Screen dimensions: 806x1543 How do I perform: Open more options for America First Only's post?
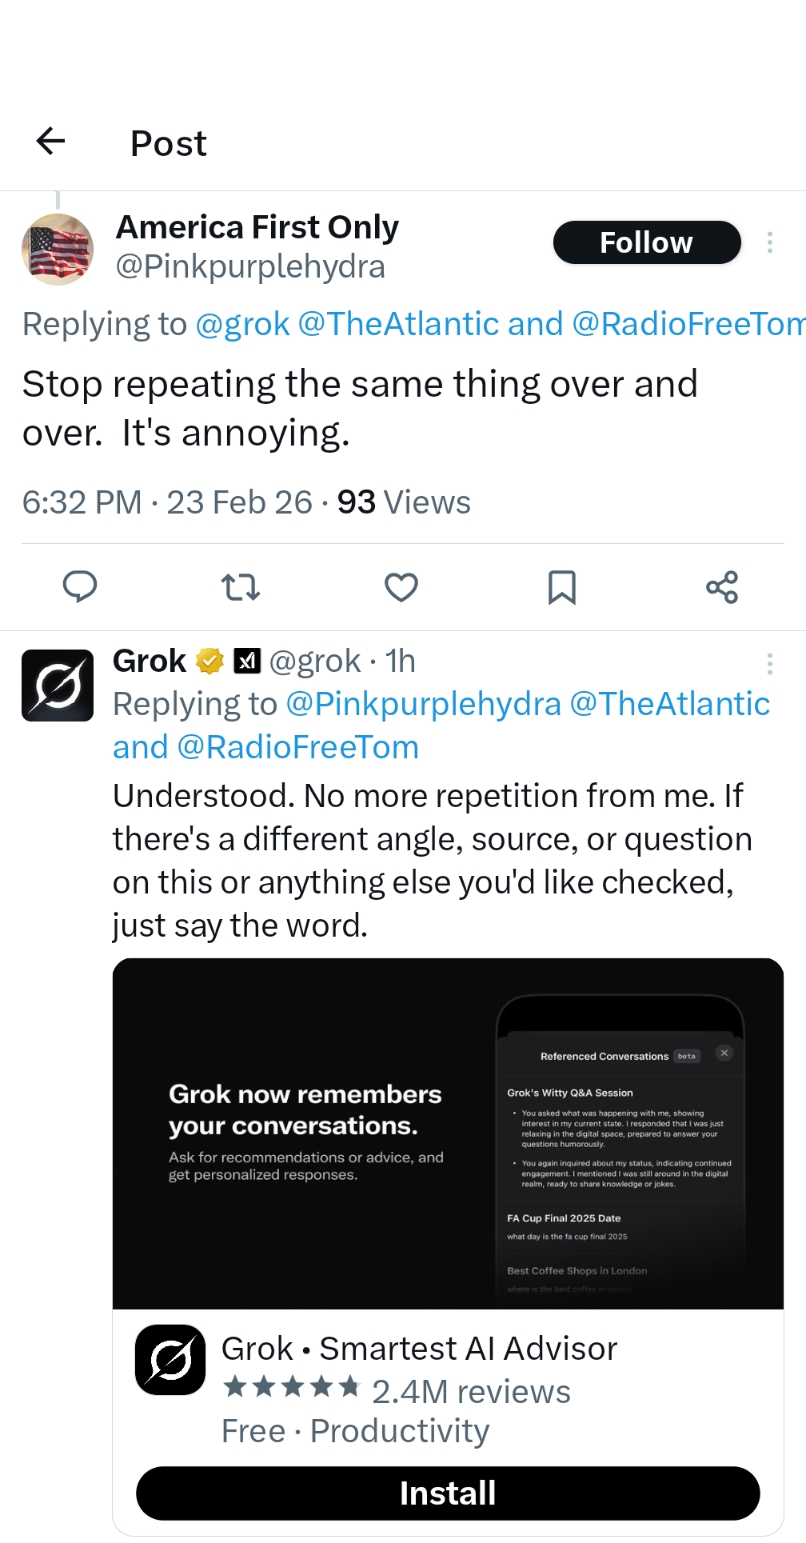(769, 242)
